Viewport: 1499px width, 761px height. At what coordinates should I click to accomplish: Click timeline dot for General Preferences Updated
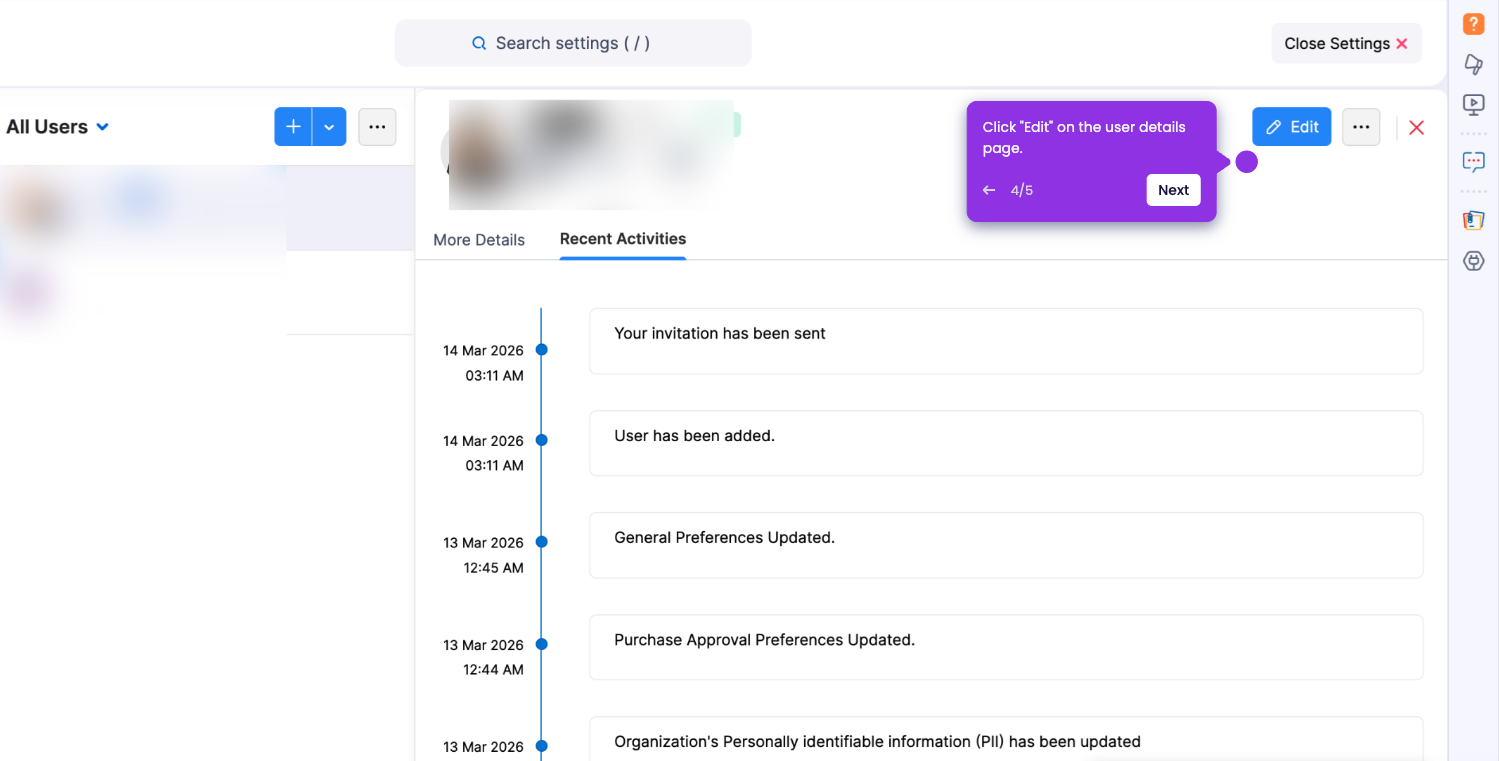541,542
